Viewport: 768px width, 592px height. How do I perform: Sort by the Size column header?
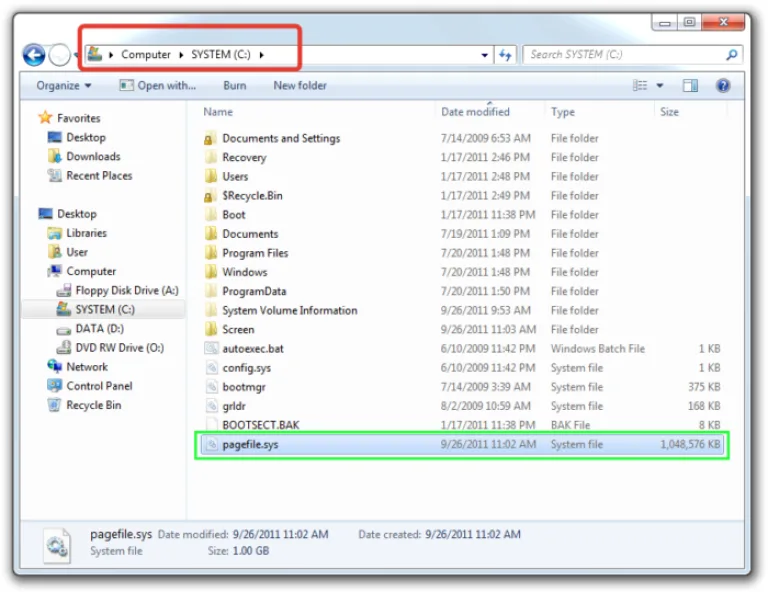[x=669, y=112]
